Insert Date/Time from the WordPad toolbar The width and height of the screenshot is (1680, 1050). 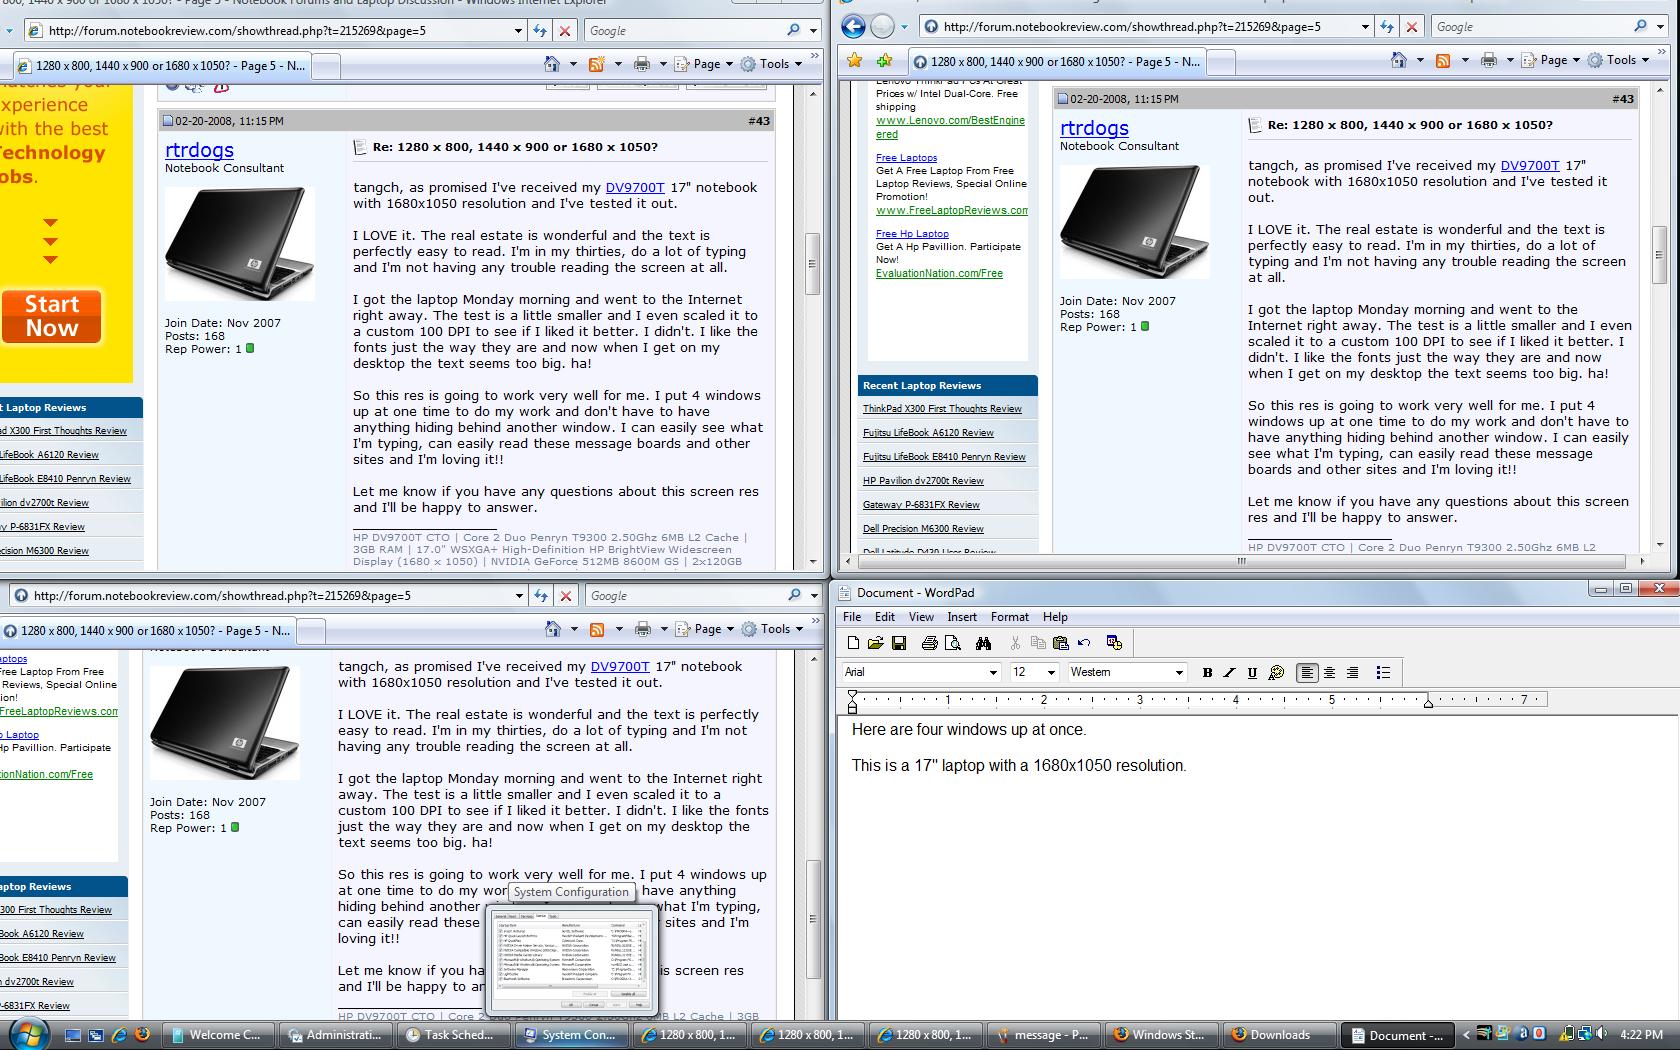click(1114, 643)
